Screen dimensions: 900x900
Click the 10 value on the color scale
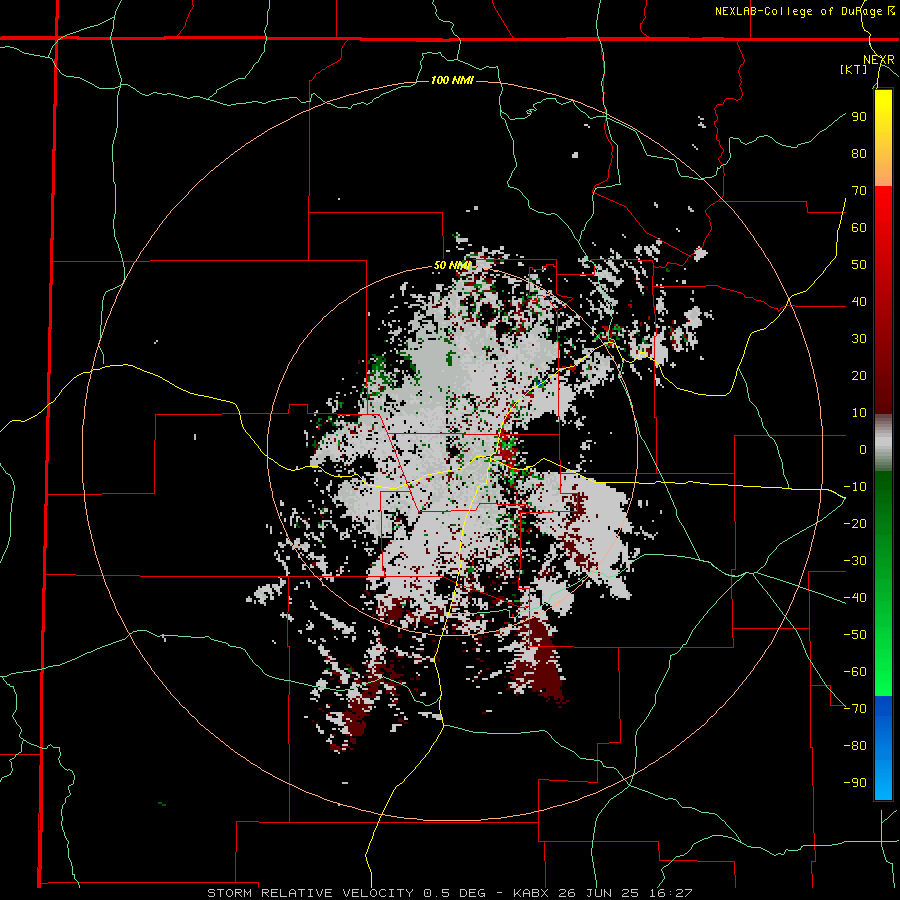click(x=859, y=413)
